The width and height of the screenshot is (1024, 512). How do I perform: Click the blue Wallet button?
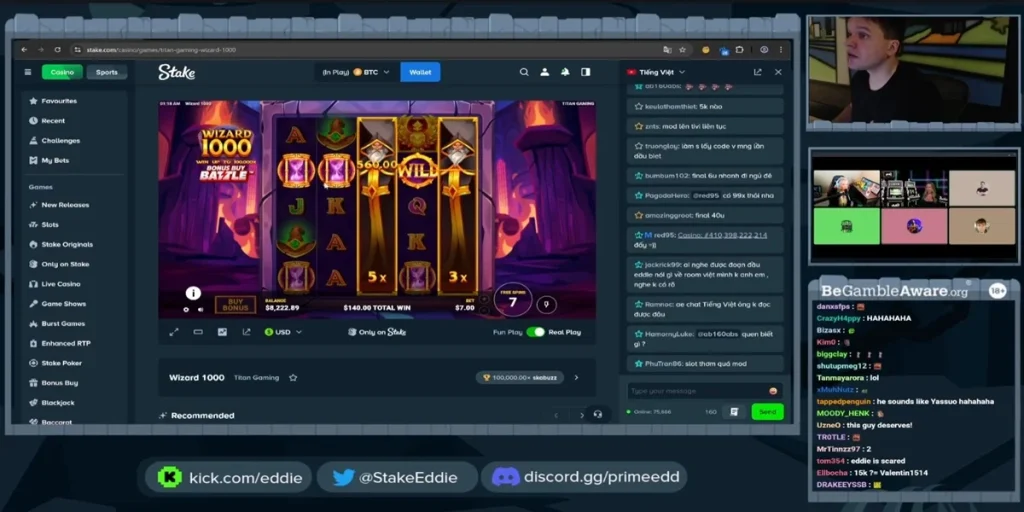(420, 72)
